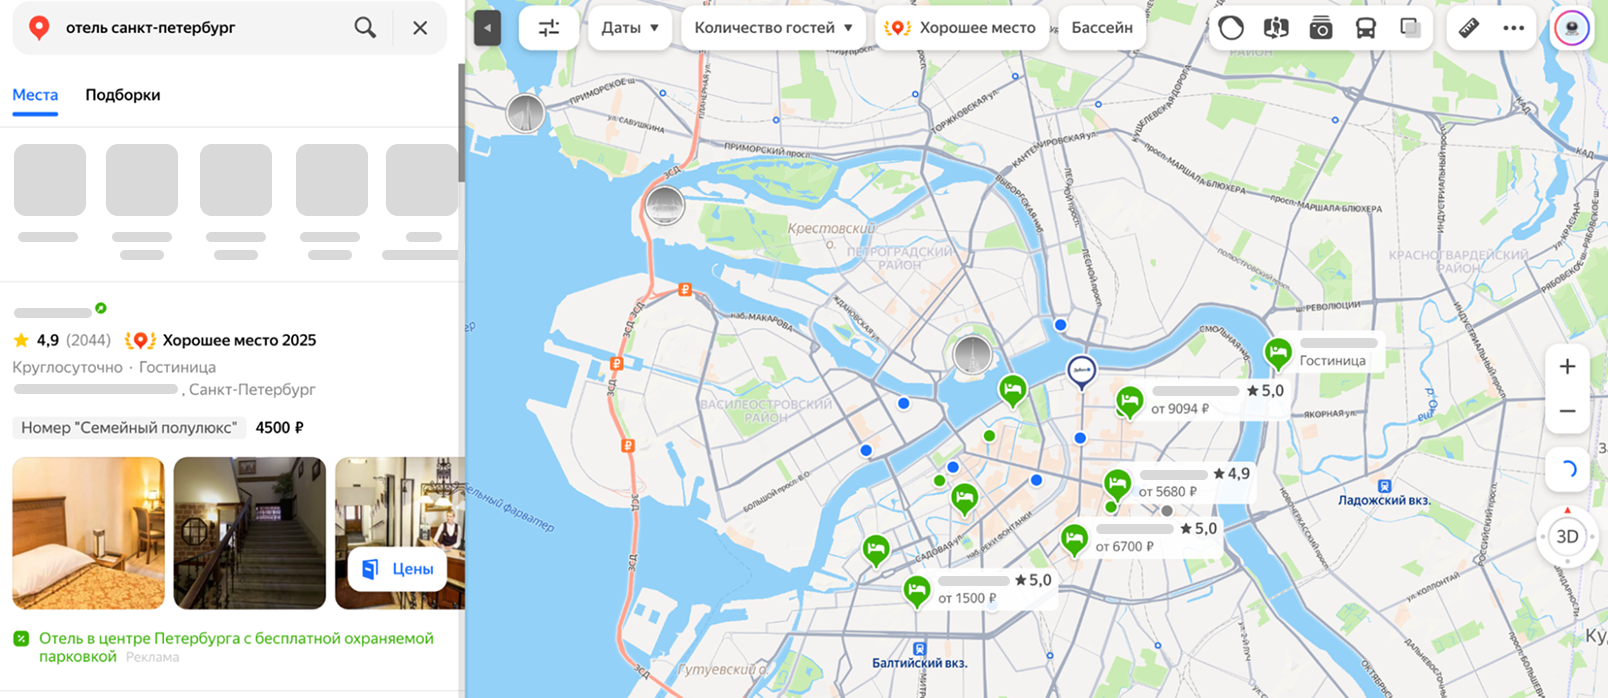The height and width of the screenshot is (698, 1608).
Task: Click the dark blue selected map pin
Action: 1081,371
